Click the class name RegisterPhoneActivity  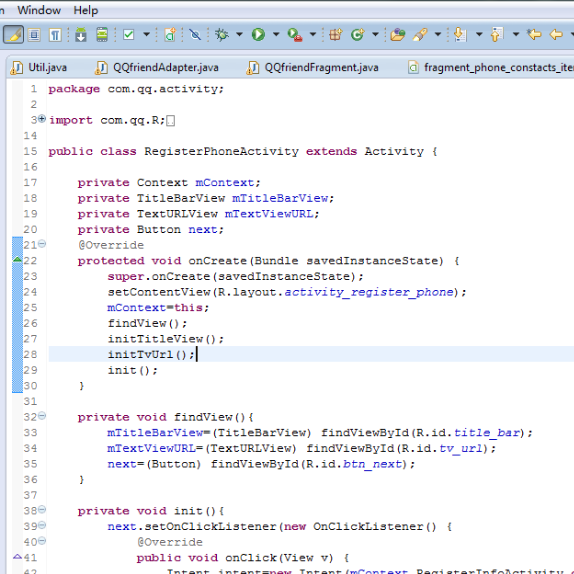point(221,151)
